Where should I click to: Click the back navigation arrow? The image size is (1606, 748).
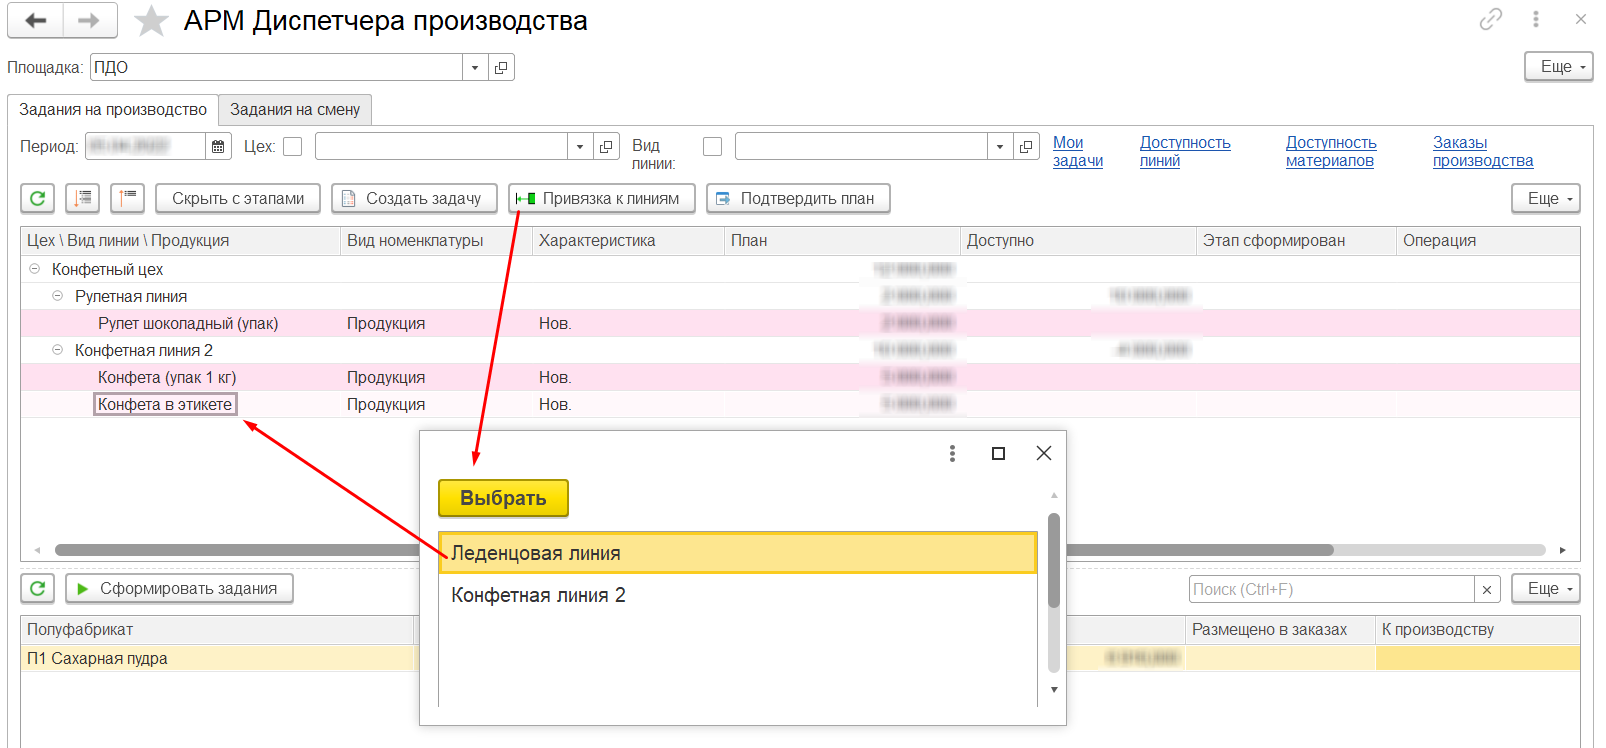tap(36, 20)
